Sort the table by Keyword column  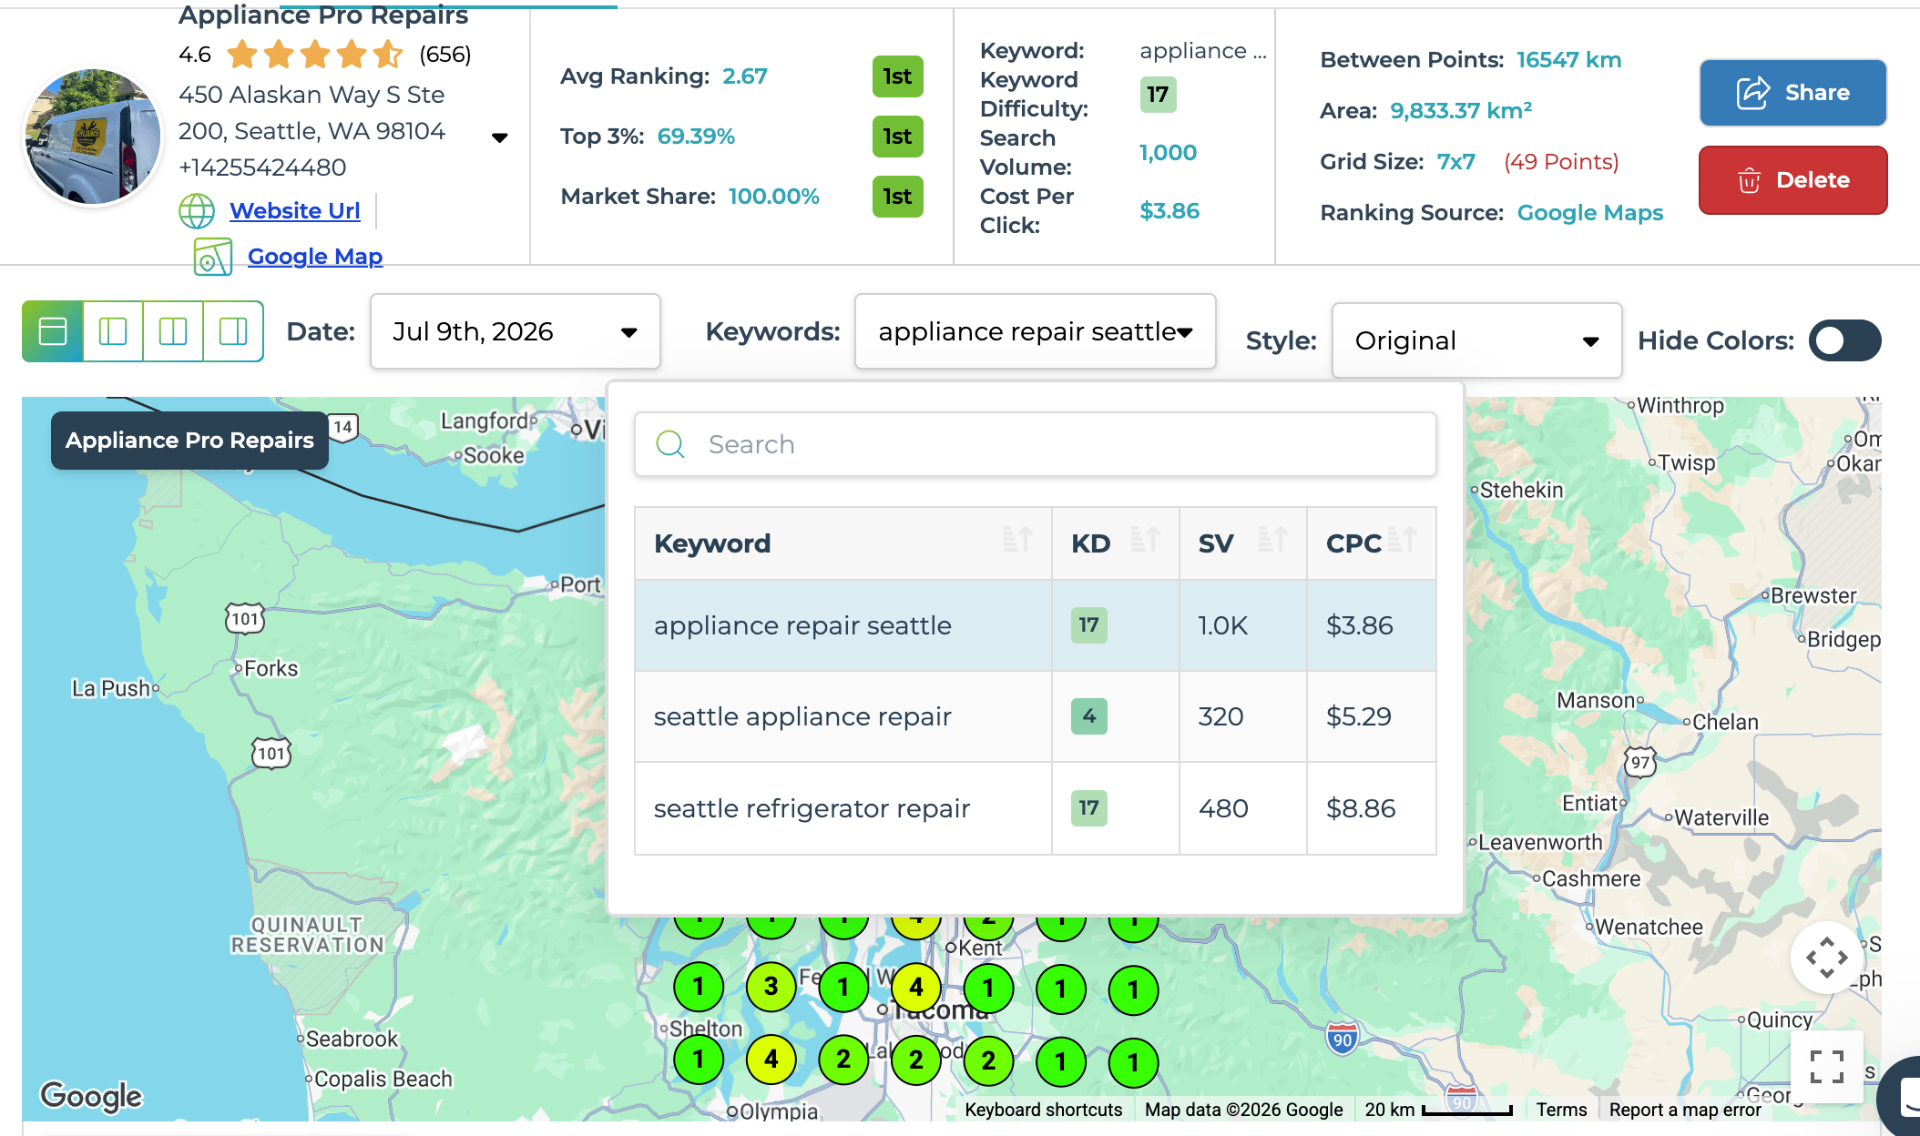point(1017,541)
